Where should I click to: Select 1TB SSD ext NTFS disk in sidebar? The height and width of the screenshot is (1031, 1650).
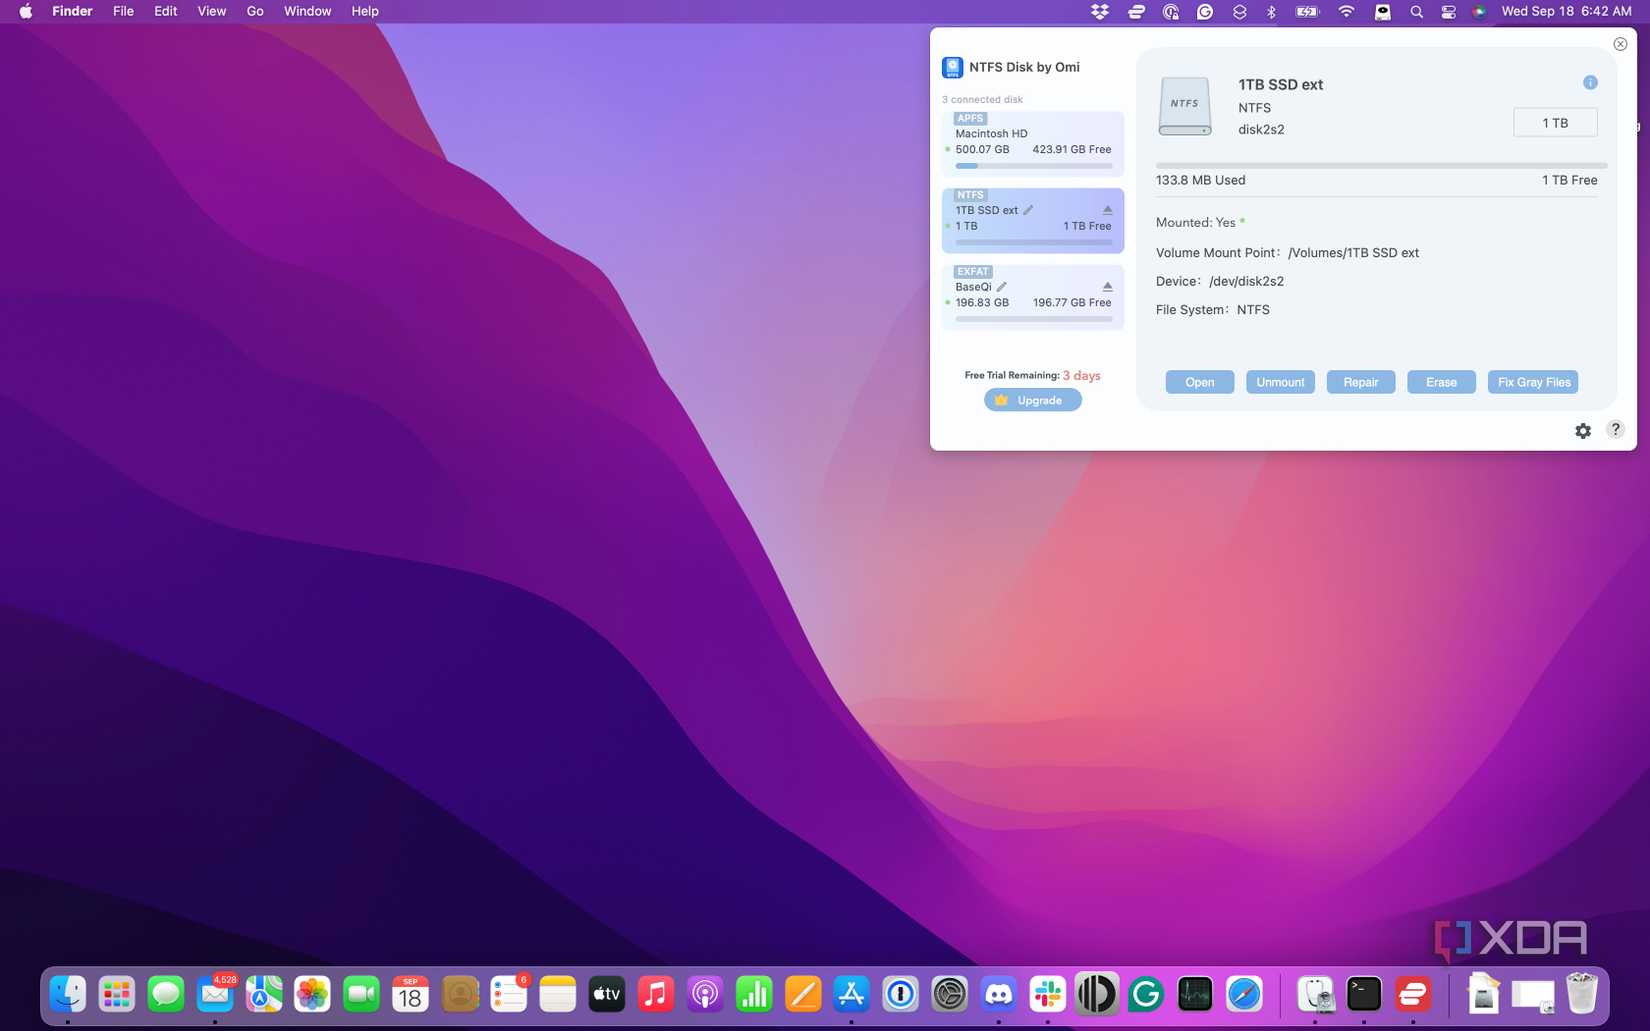click(1033, 220)
